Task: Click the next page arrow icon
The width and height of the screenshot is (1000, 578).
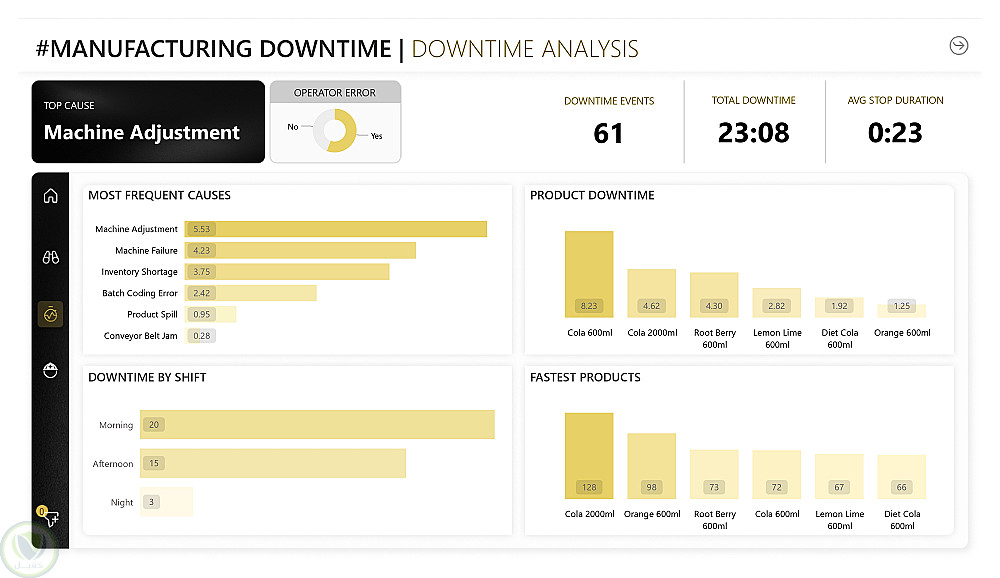Action: point(958,45)
